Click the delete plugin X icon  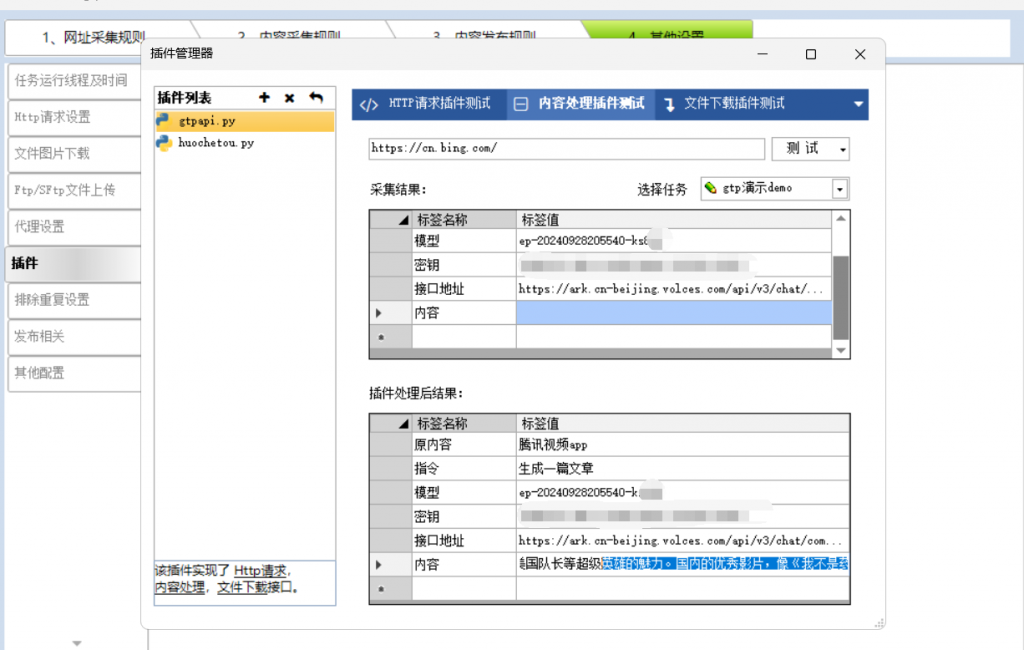point(290,98)
